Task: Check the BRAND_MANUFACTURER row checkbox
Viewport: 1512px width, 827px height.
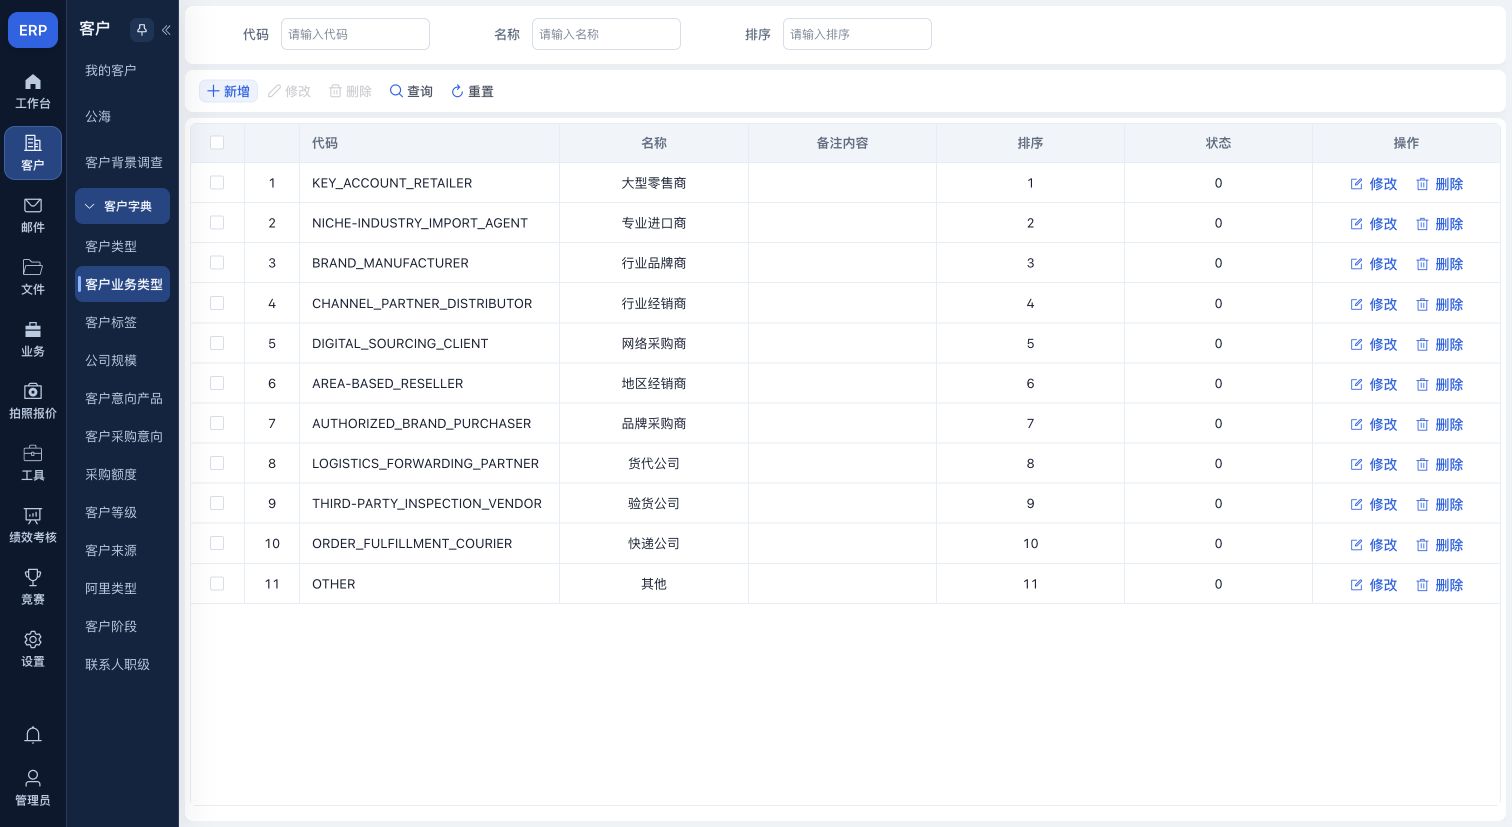Action: [217, 263]
